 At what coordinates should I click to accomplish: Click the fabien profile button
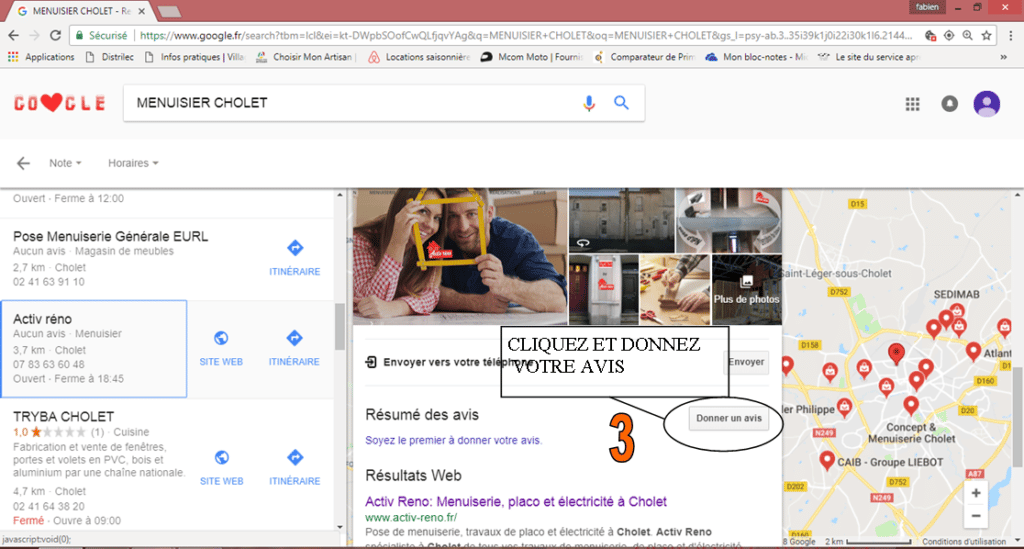click(927, 7)
